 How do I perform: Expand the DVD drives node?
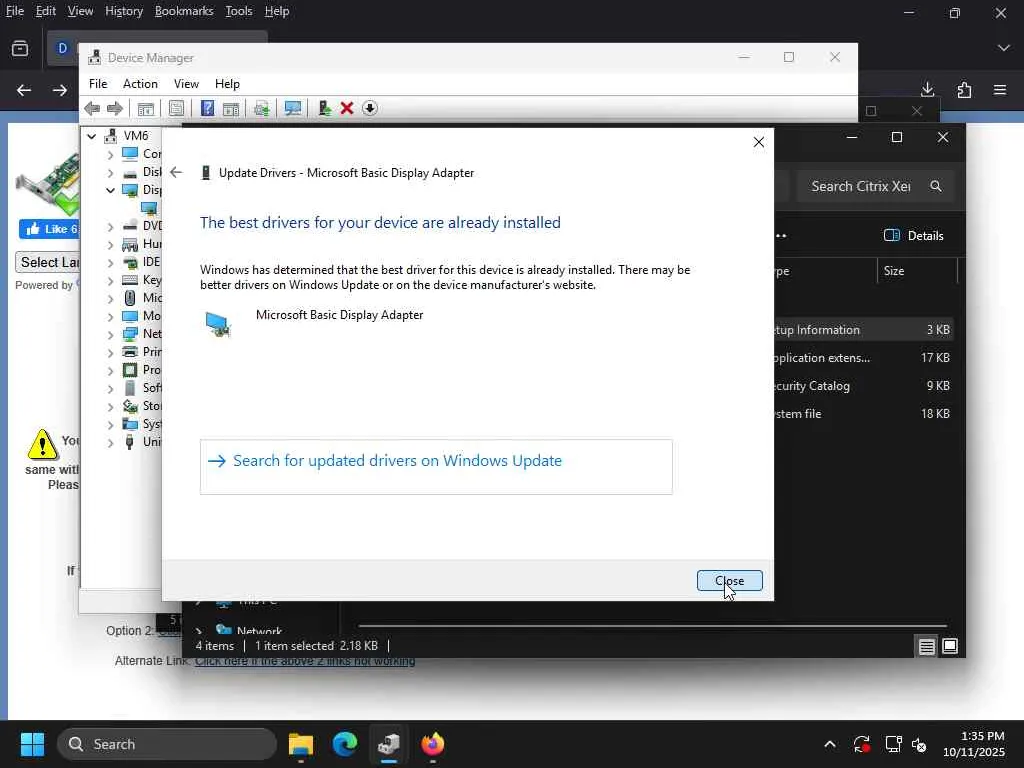click(110, 226)
